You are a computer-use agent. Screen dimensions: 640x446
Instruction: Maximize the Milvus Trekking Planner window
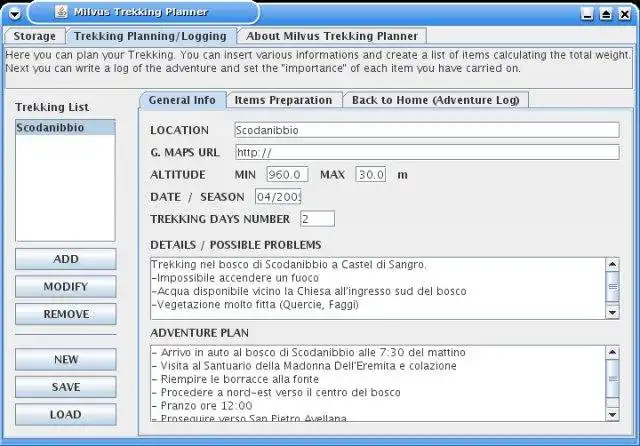(x=606, y=14)
